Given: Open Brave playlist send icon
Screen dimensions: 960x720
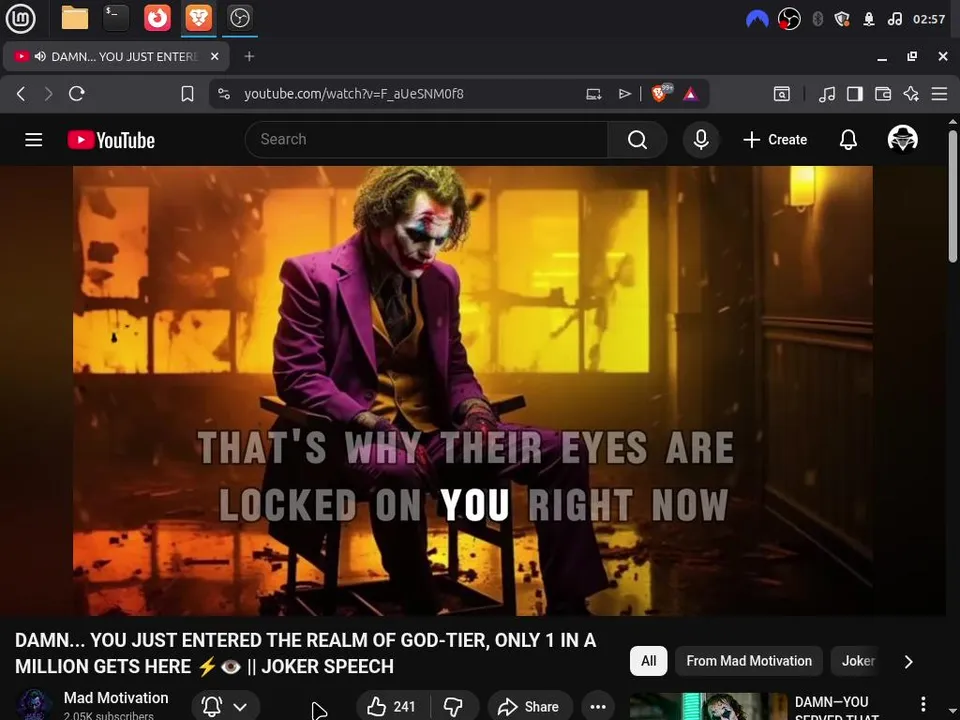Looking at the screenshot, I should [624, 94].
